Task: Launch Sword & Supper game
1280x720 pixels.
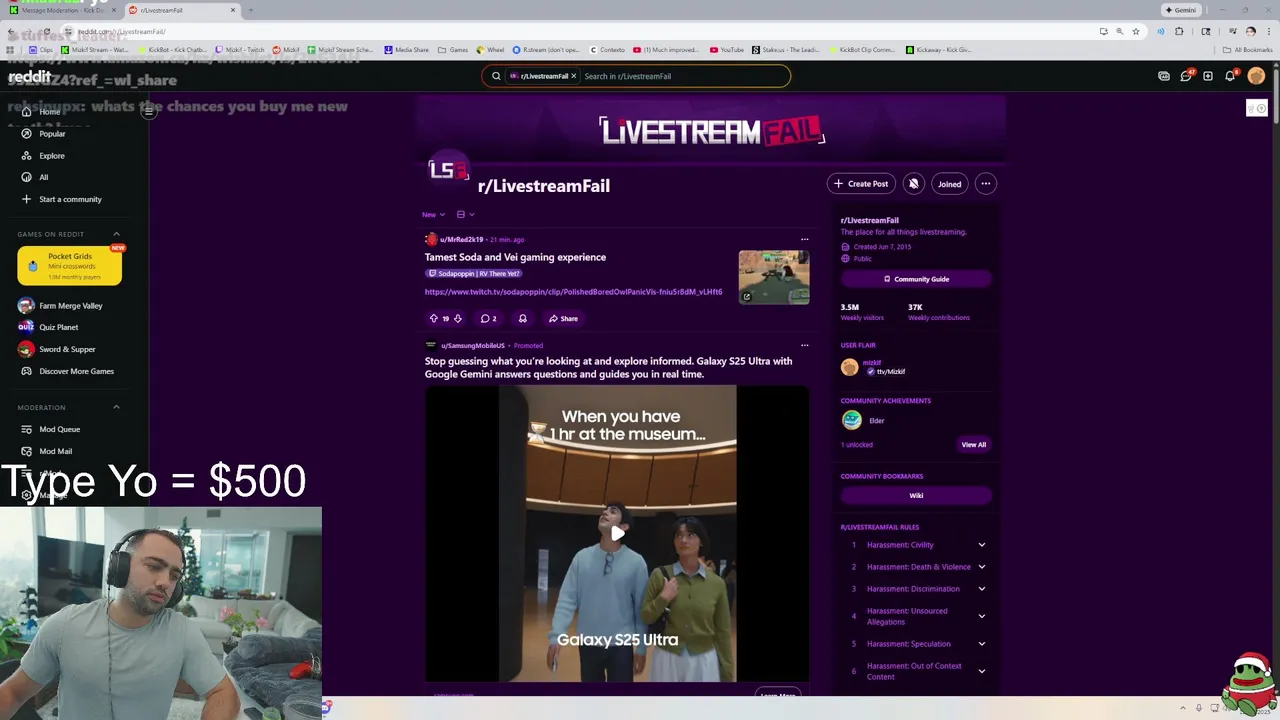Action: pyautogui.click(x=67, y=349)
